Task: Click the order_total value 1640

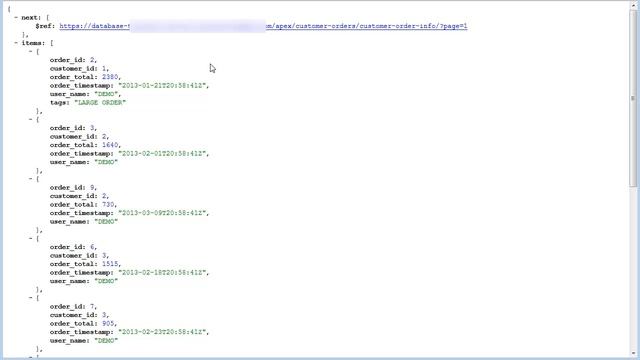Action: 110,145
